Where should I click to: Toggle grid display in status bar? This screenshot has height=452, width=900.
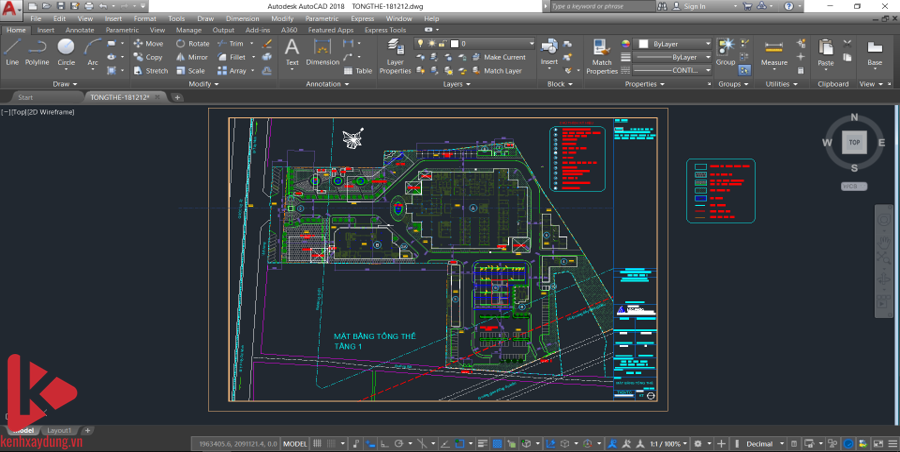pyautogui.click(x=317, y=443)
